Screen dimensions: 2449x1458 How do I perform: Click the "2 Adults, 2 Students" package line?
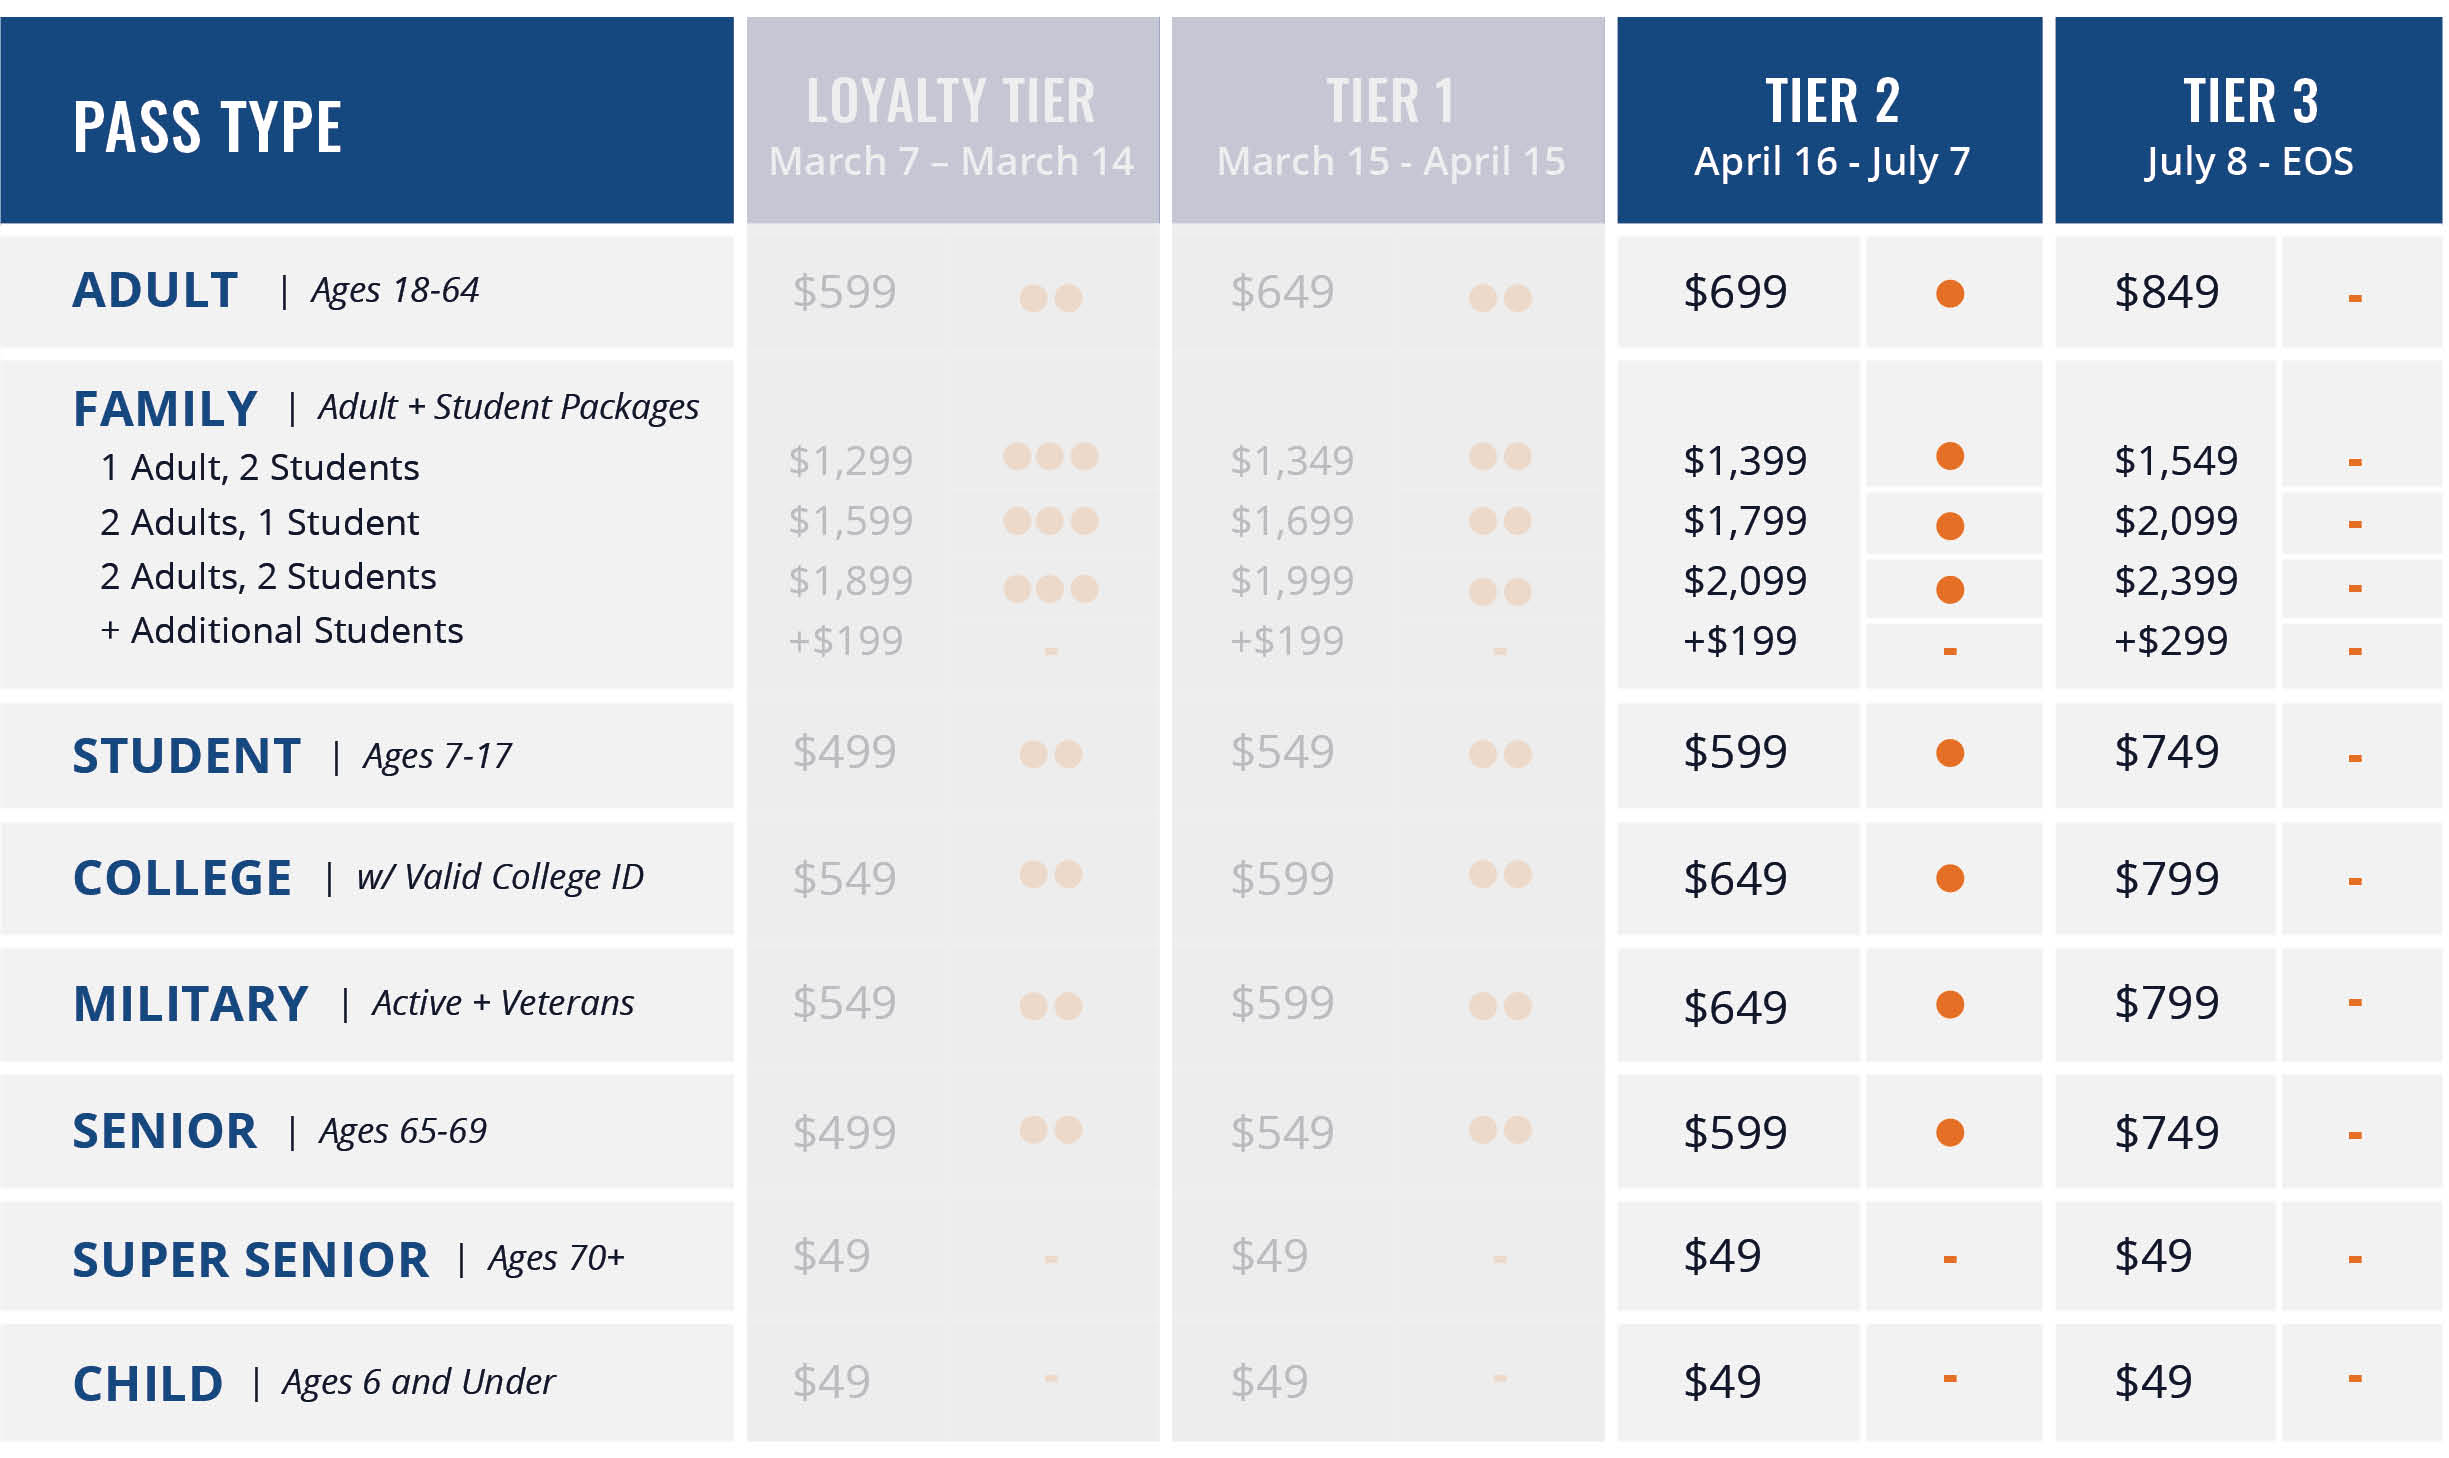click(268, 577)
